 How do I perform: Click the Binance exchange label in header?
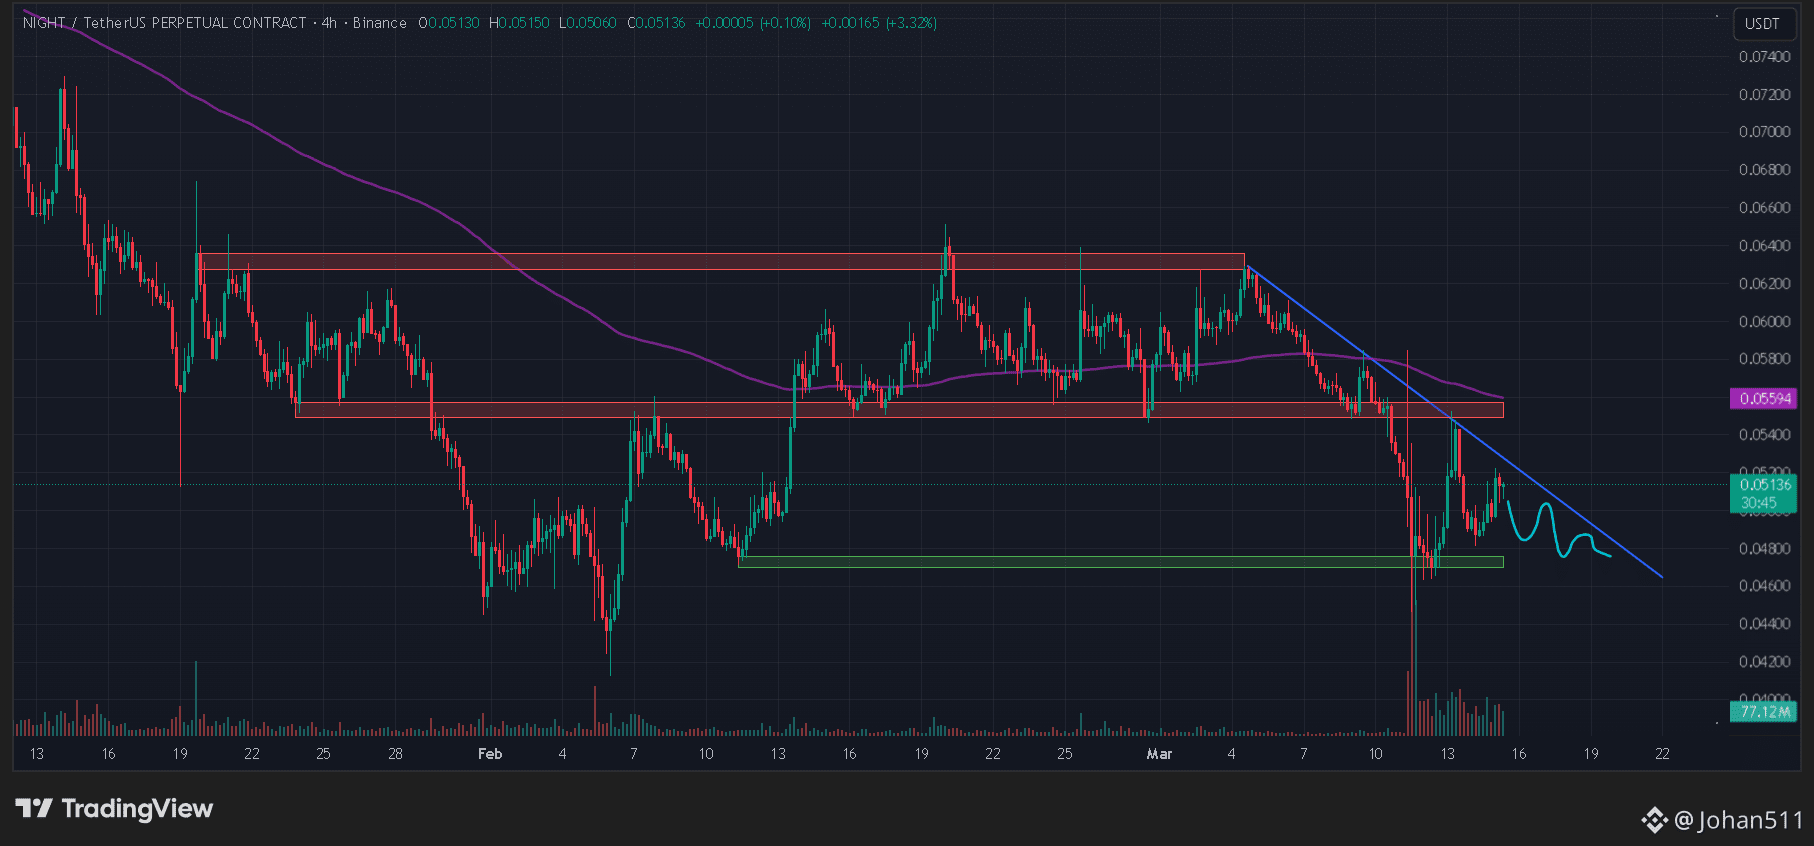pos(379,22)
